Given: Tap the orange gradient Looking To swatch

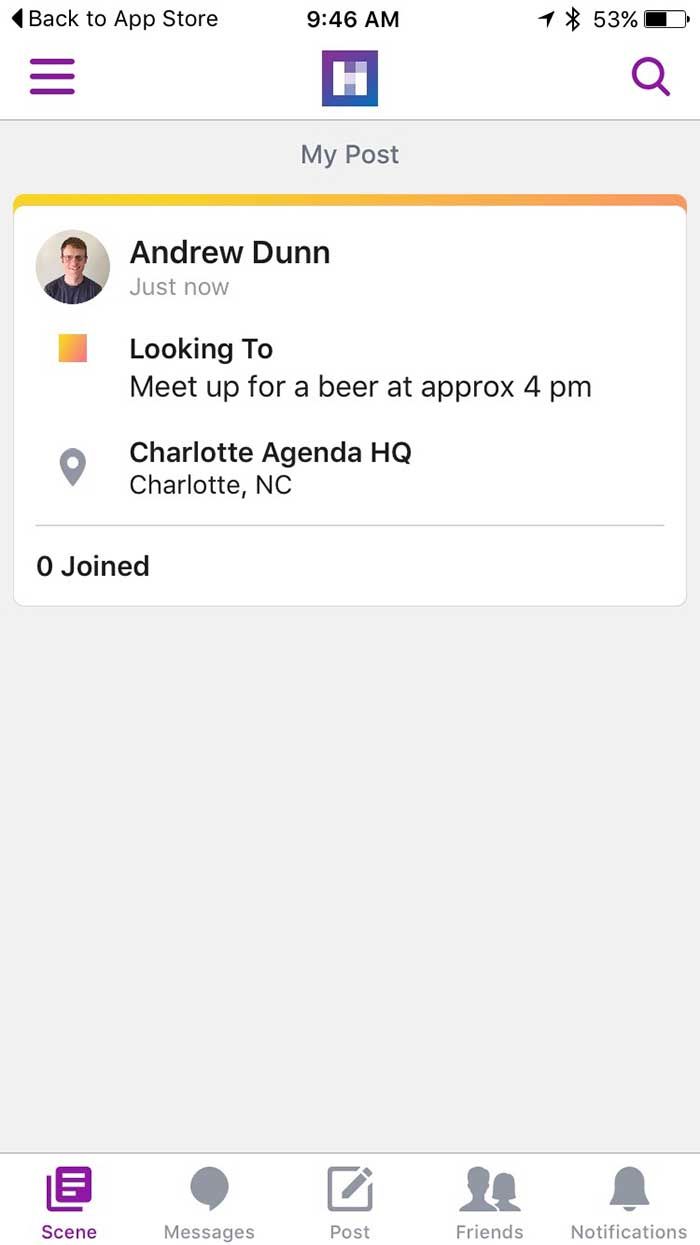Looking at the screenshot, I should 72,349.
